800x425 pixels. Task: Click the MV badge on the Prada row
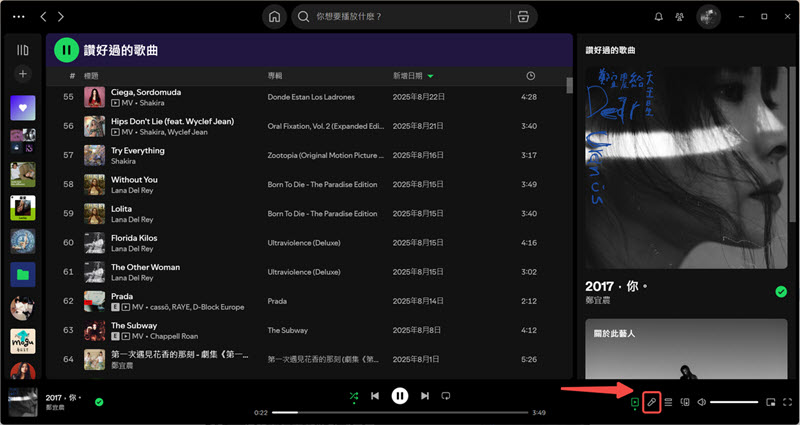[133, 307]
